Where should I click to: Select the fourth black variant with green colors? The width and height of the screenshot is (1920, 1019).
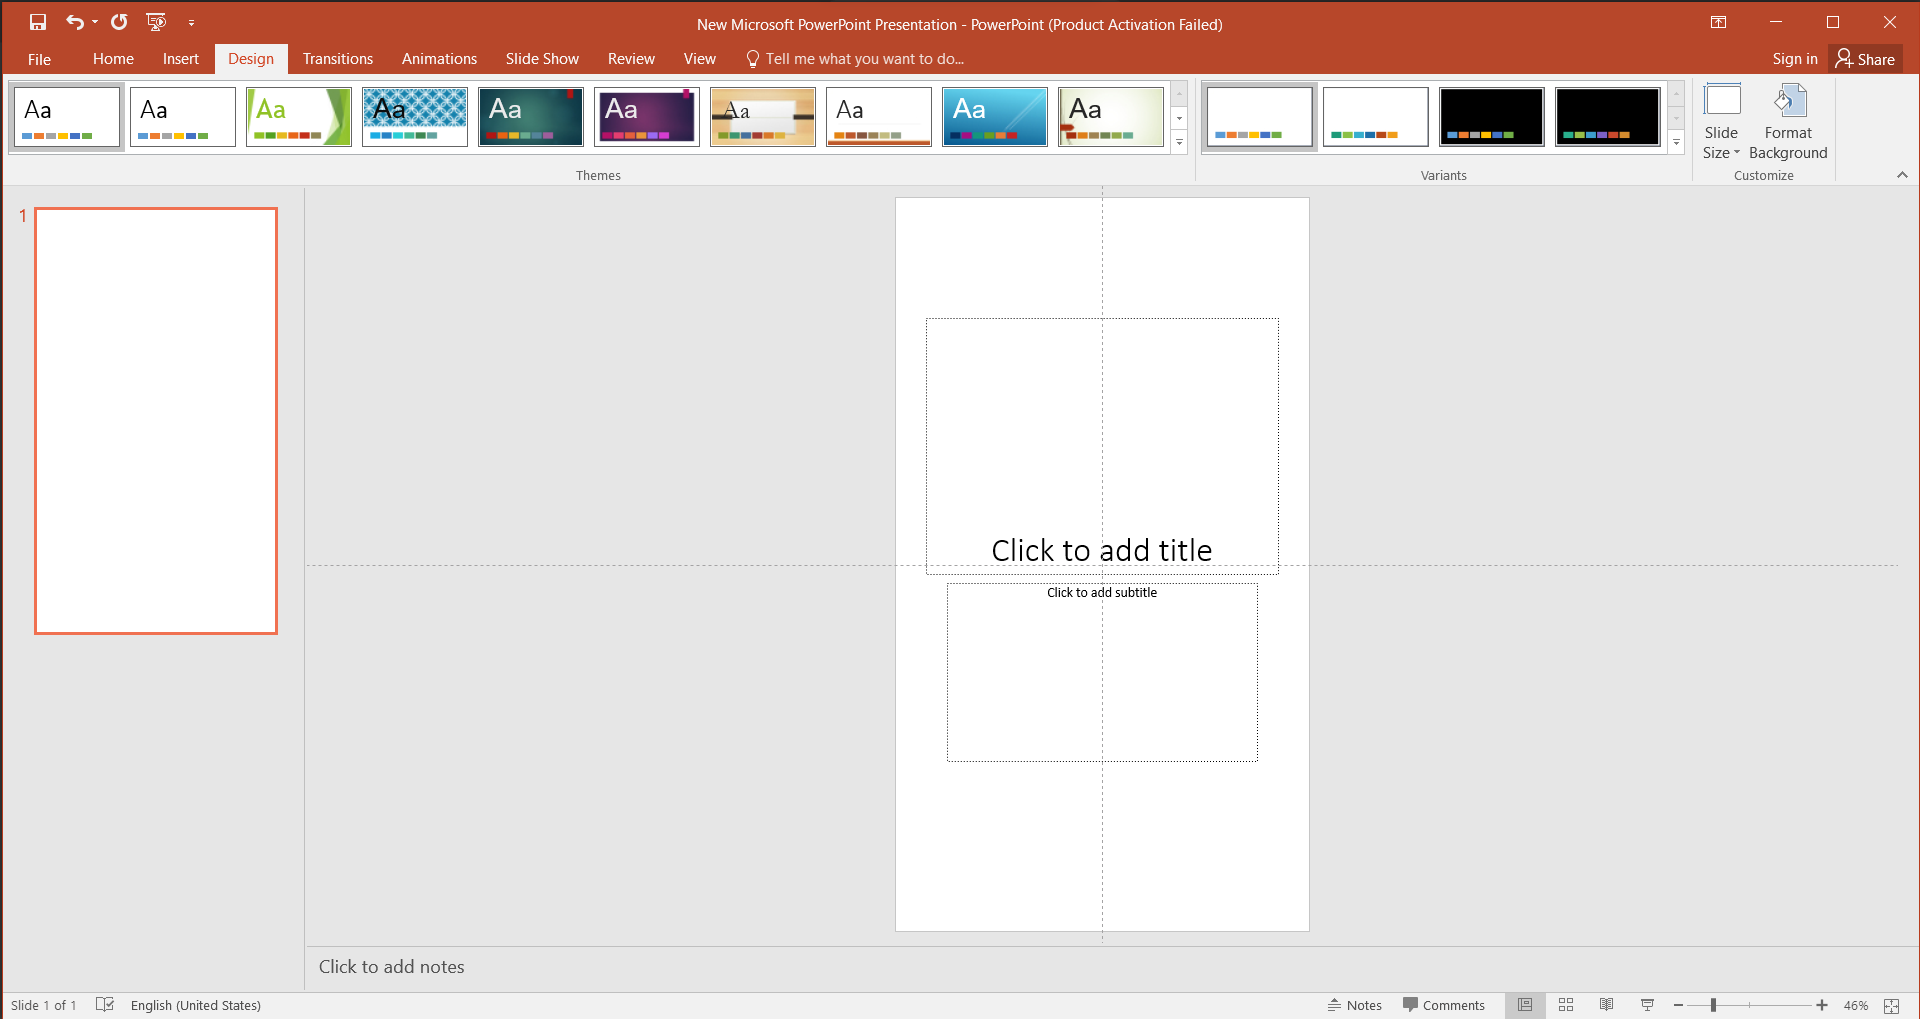click(1608, 117)
